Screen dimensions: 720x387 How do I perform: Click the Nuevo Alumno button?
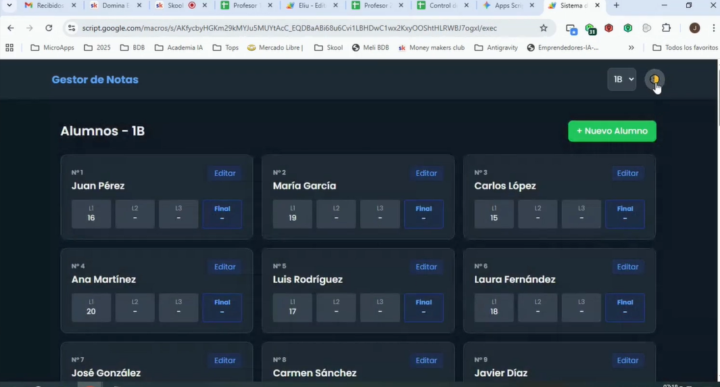(612, 131)
